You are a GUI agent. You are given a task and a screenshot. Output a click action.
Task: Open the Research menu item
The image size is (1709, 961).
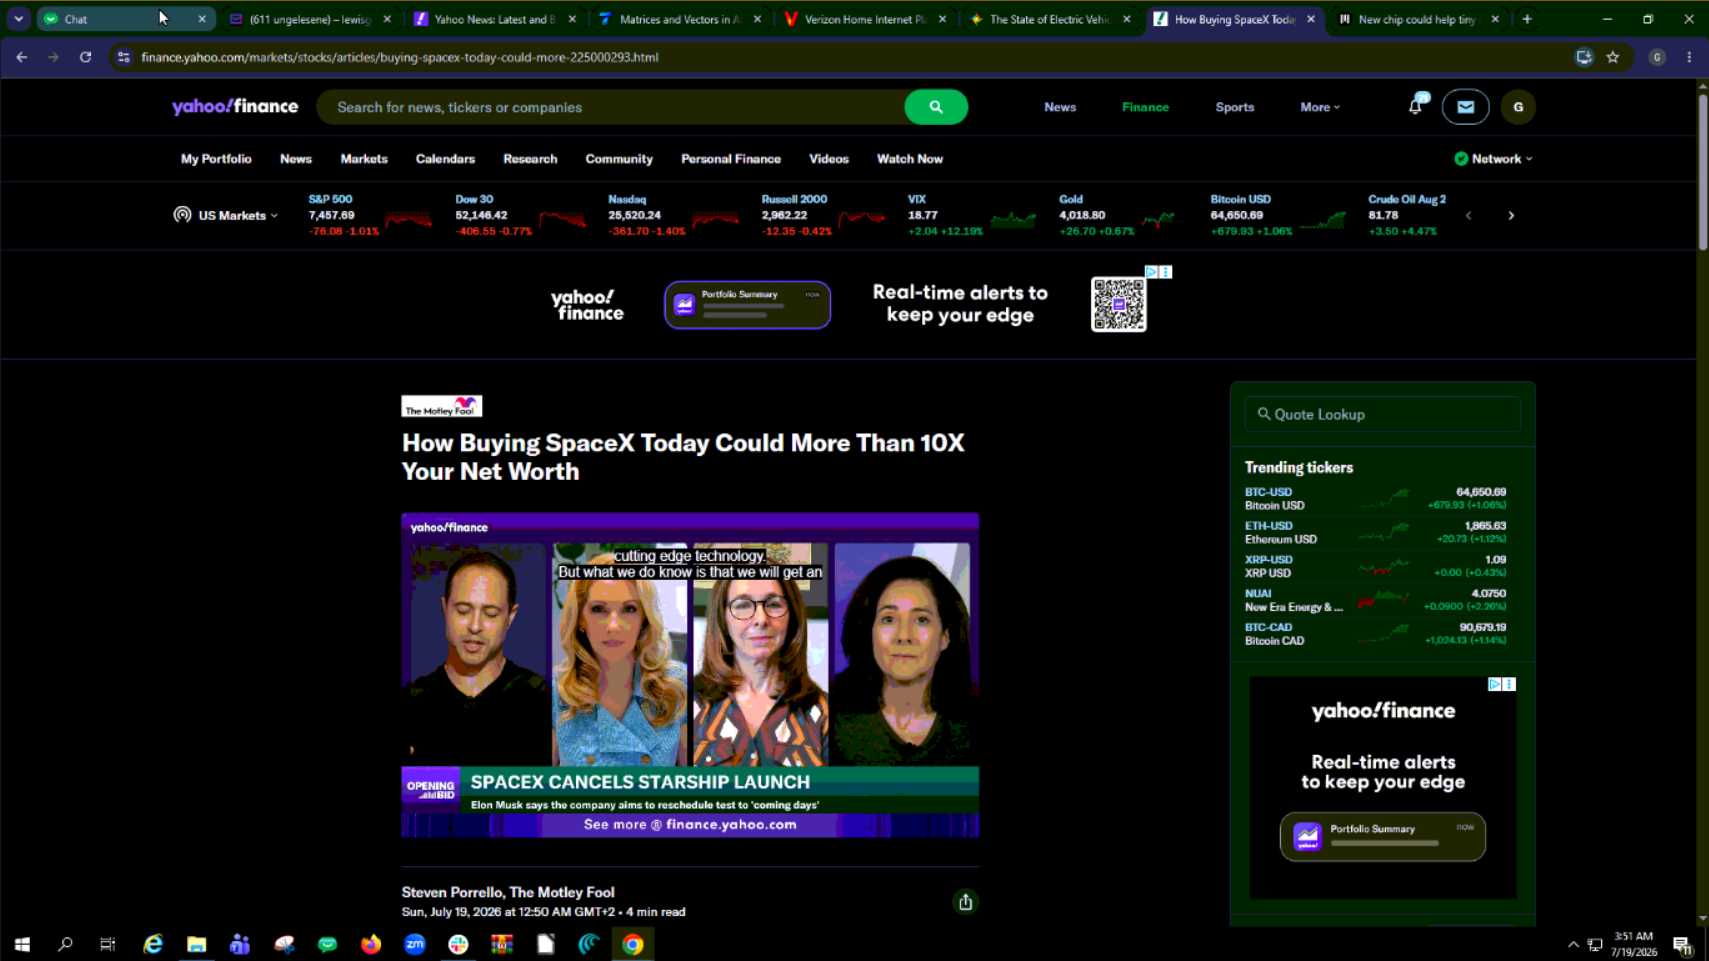pyautogui.click(x=530, y=159)
